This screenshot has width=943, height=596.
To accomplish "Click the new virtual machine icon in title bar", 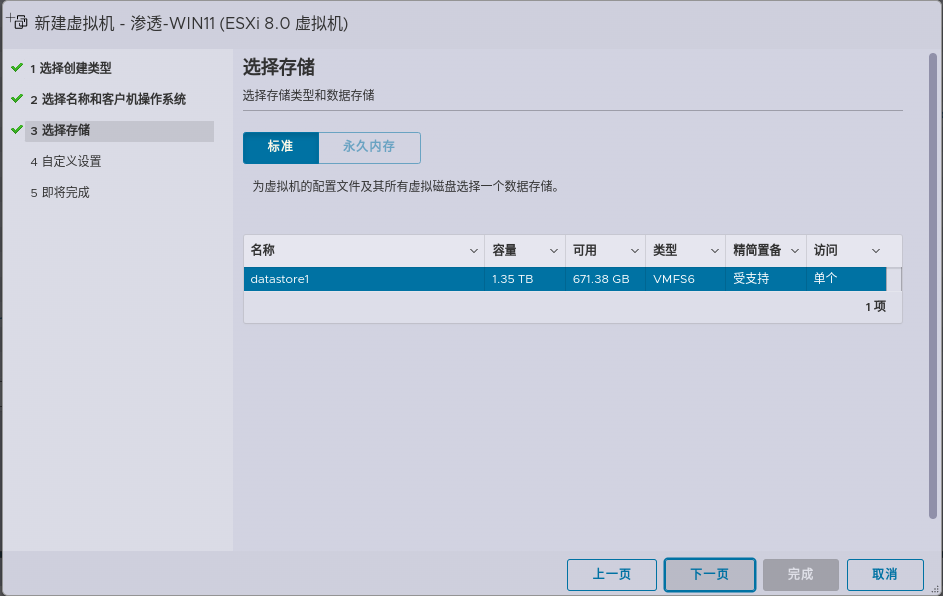I will click(18, 22).
